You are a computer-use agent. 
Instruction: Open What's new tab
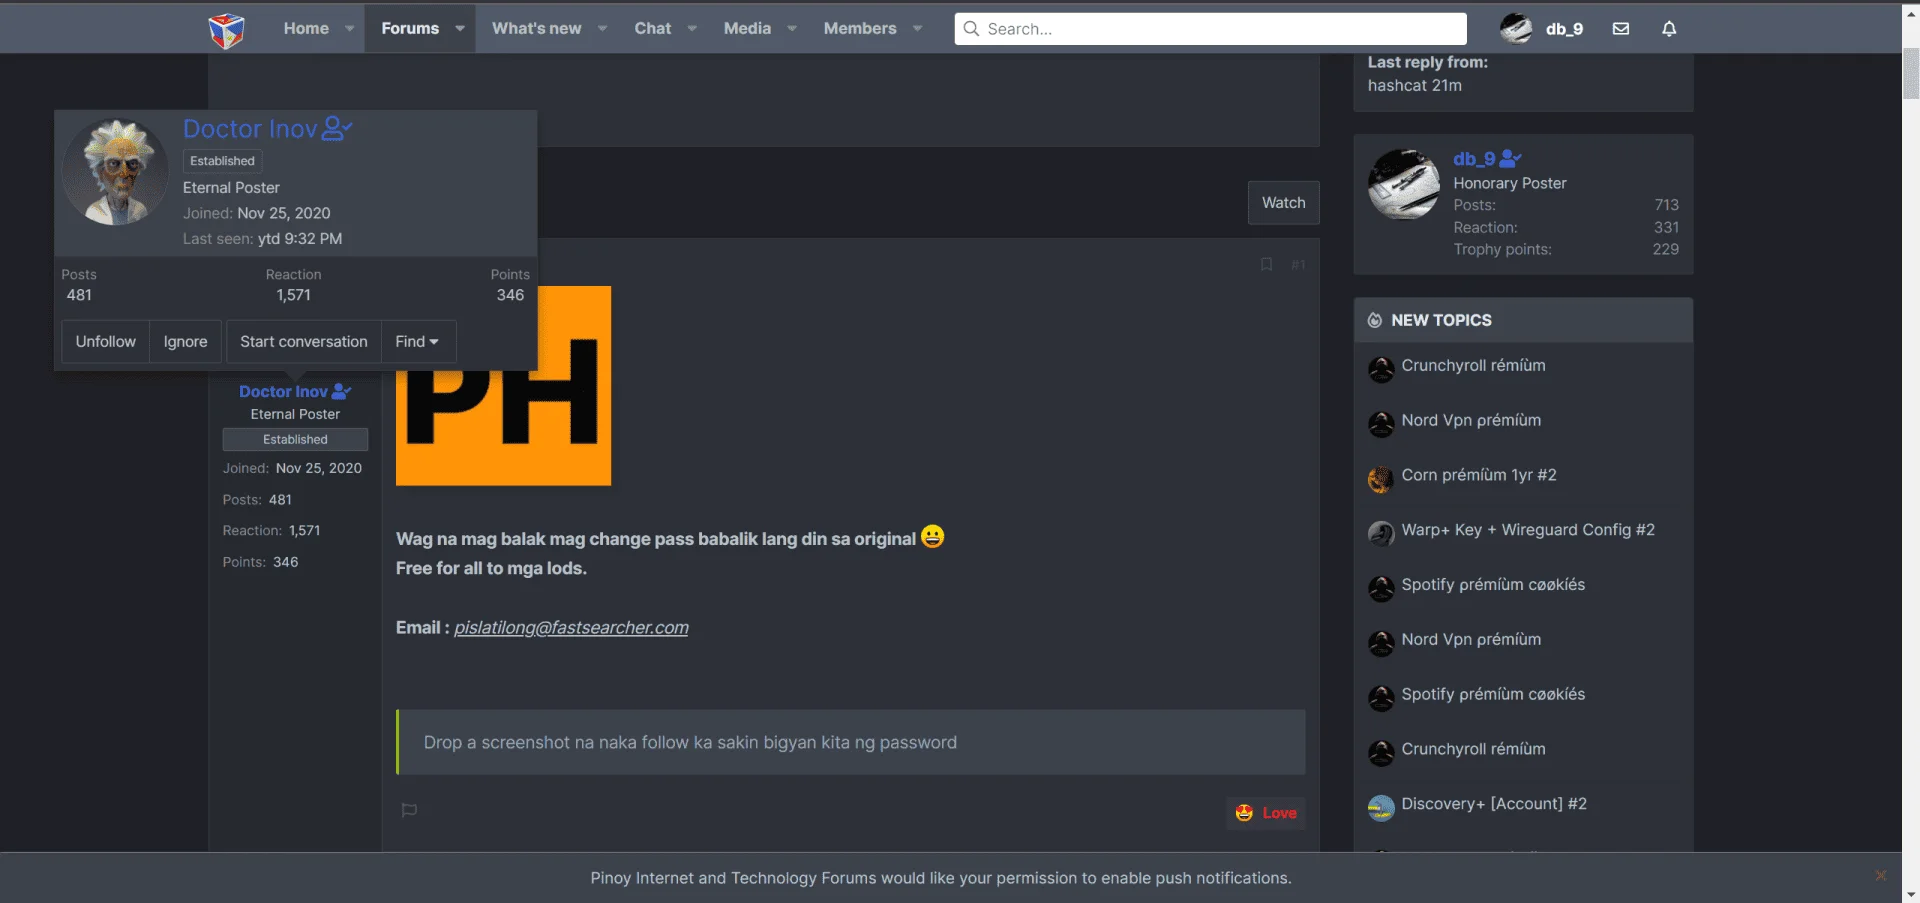click(536, 29)
